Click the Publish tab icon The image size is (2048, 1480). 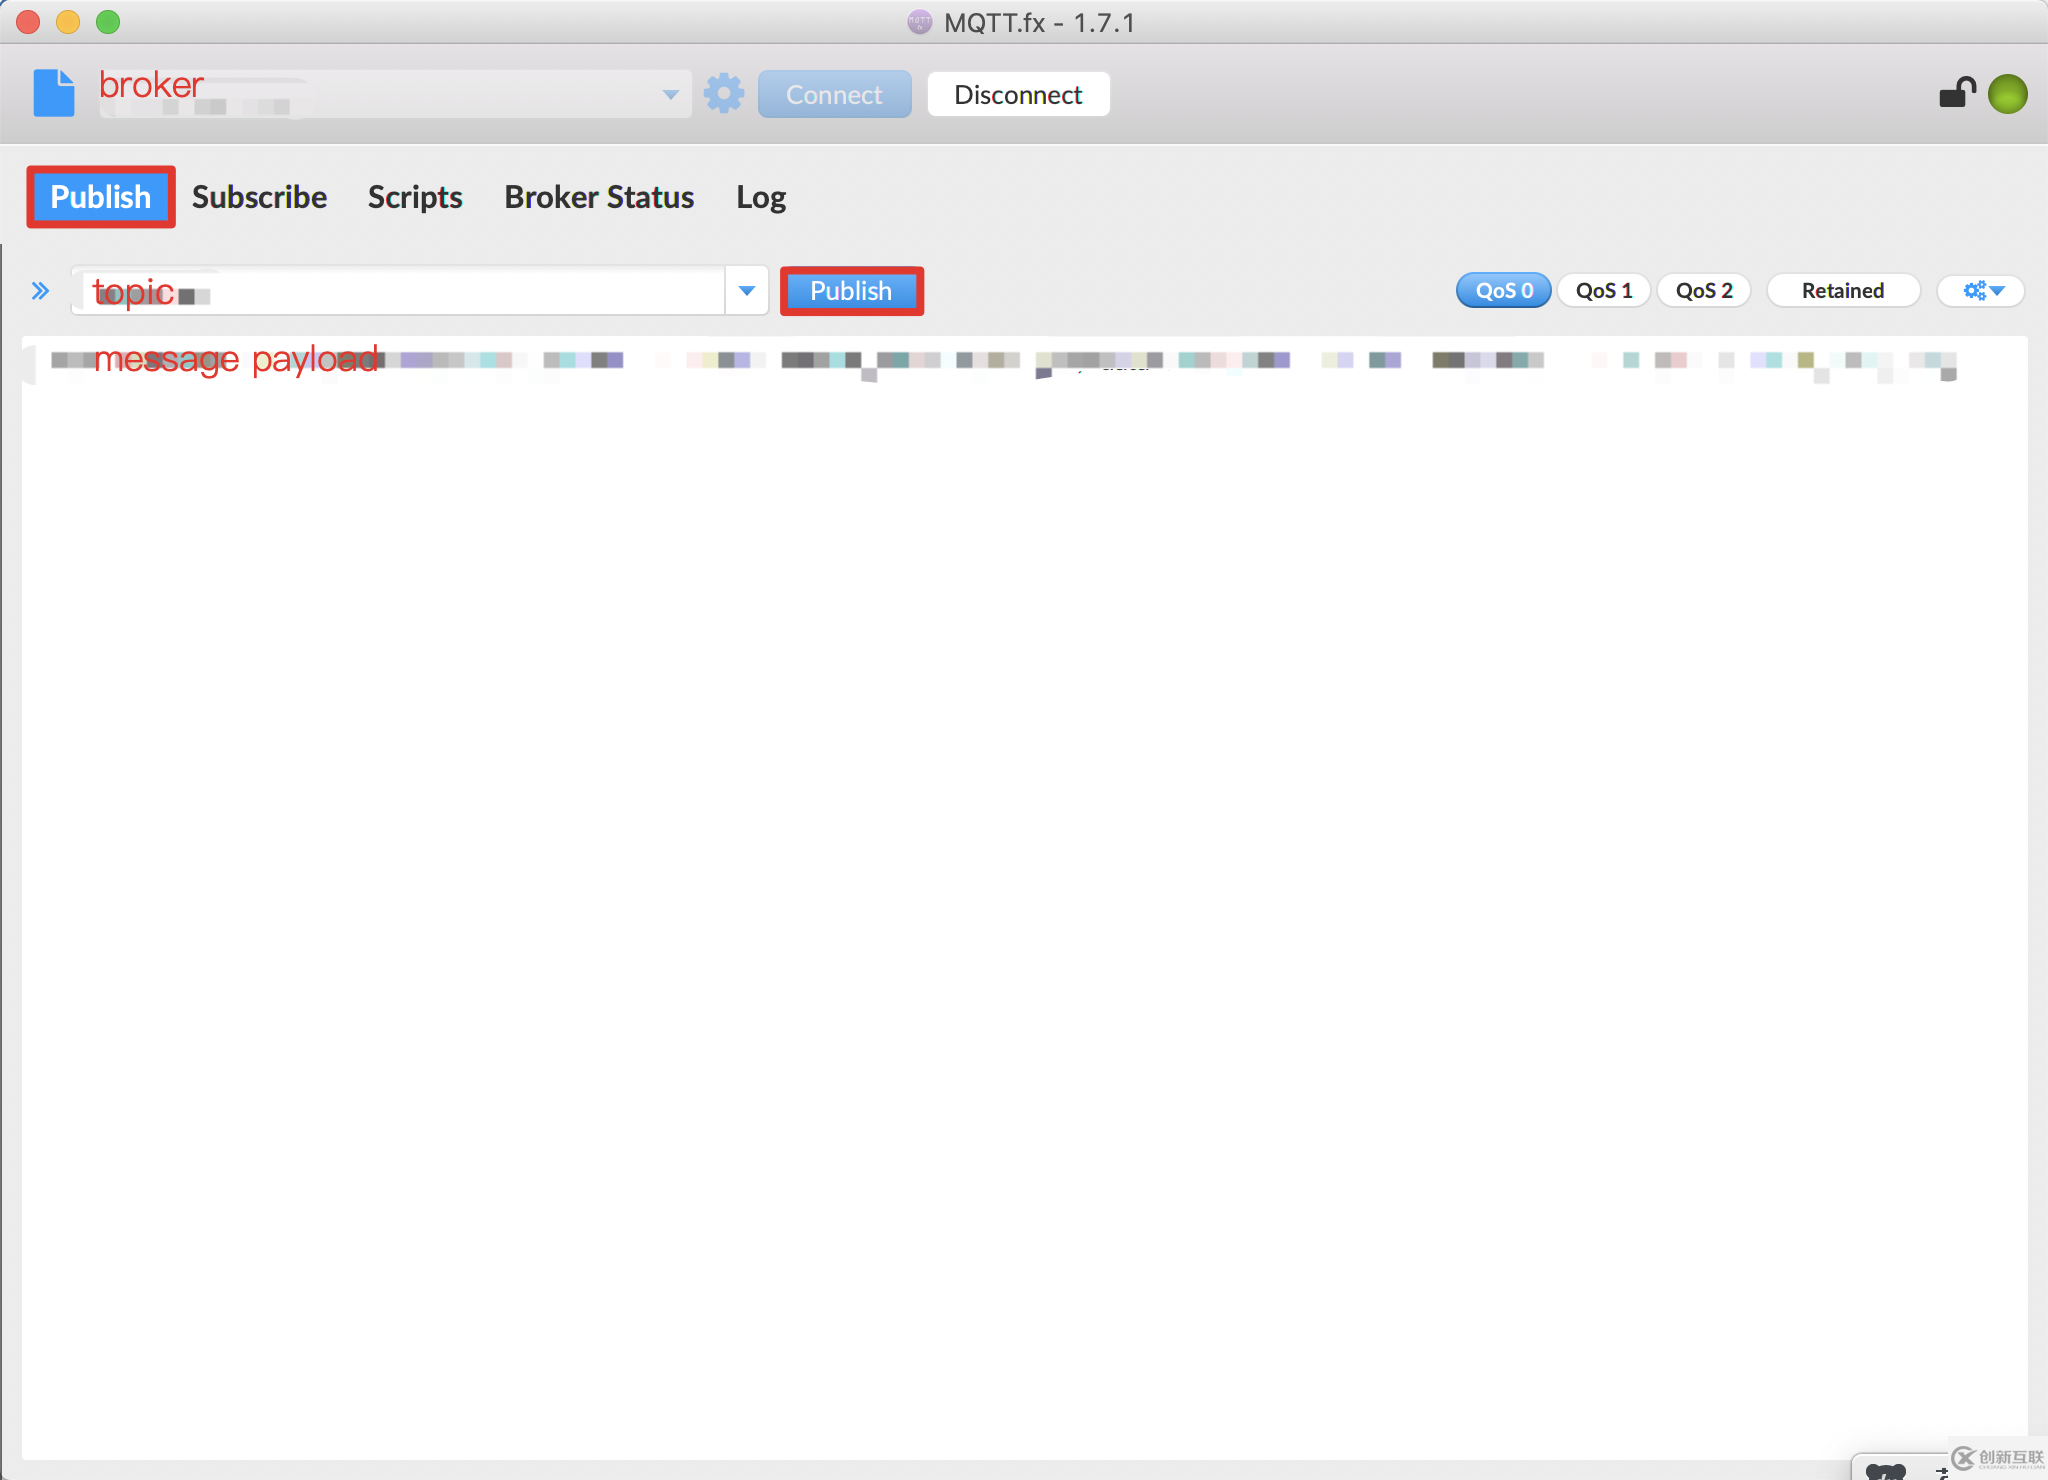99,197
